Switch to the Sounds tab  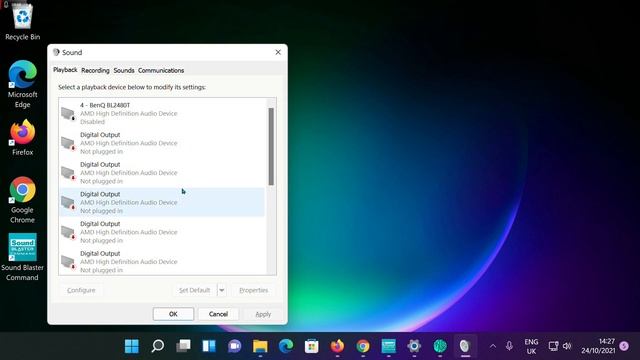[124, 70]
